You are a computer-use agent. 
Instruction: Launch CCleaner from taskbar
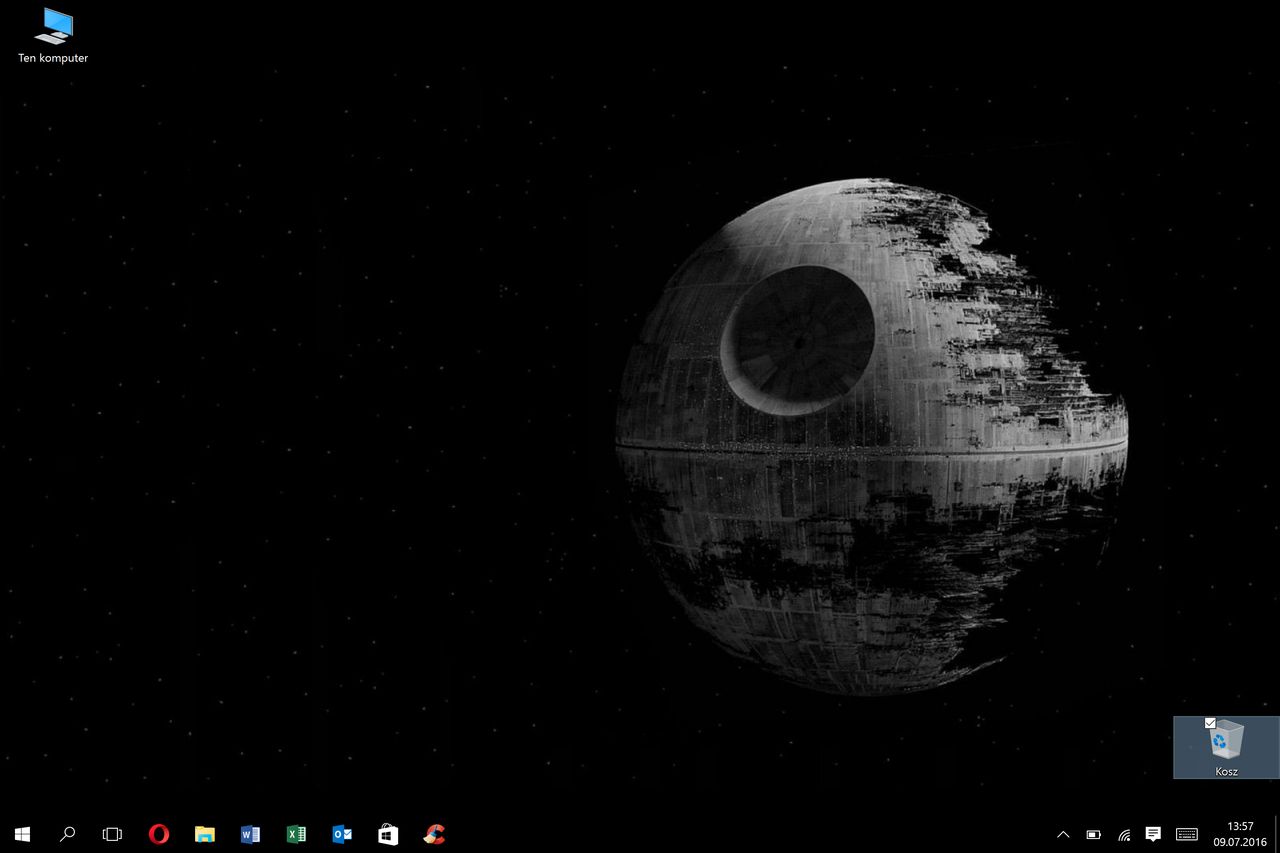[x=434, y=834]
